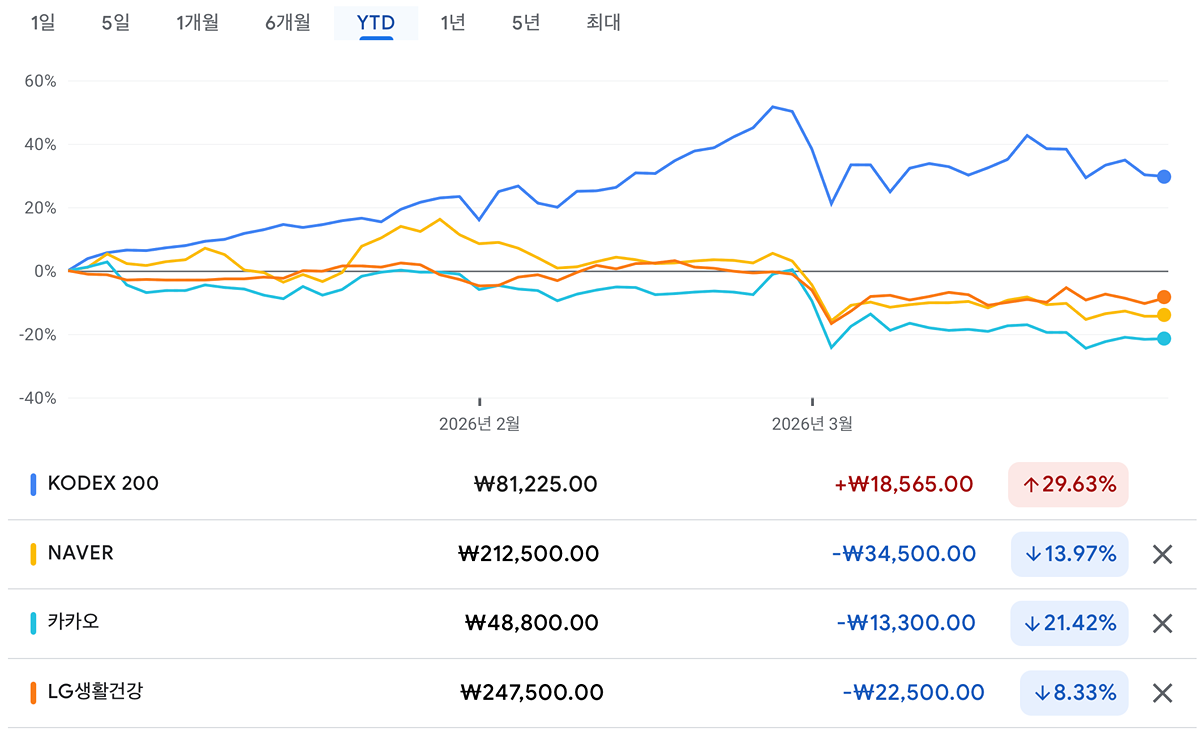Click the KODEX 200 29.63% change badge
The image size is (1200, 744).
[x=1068, y=485]
